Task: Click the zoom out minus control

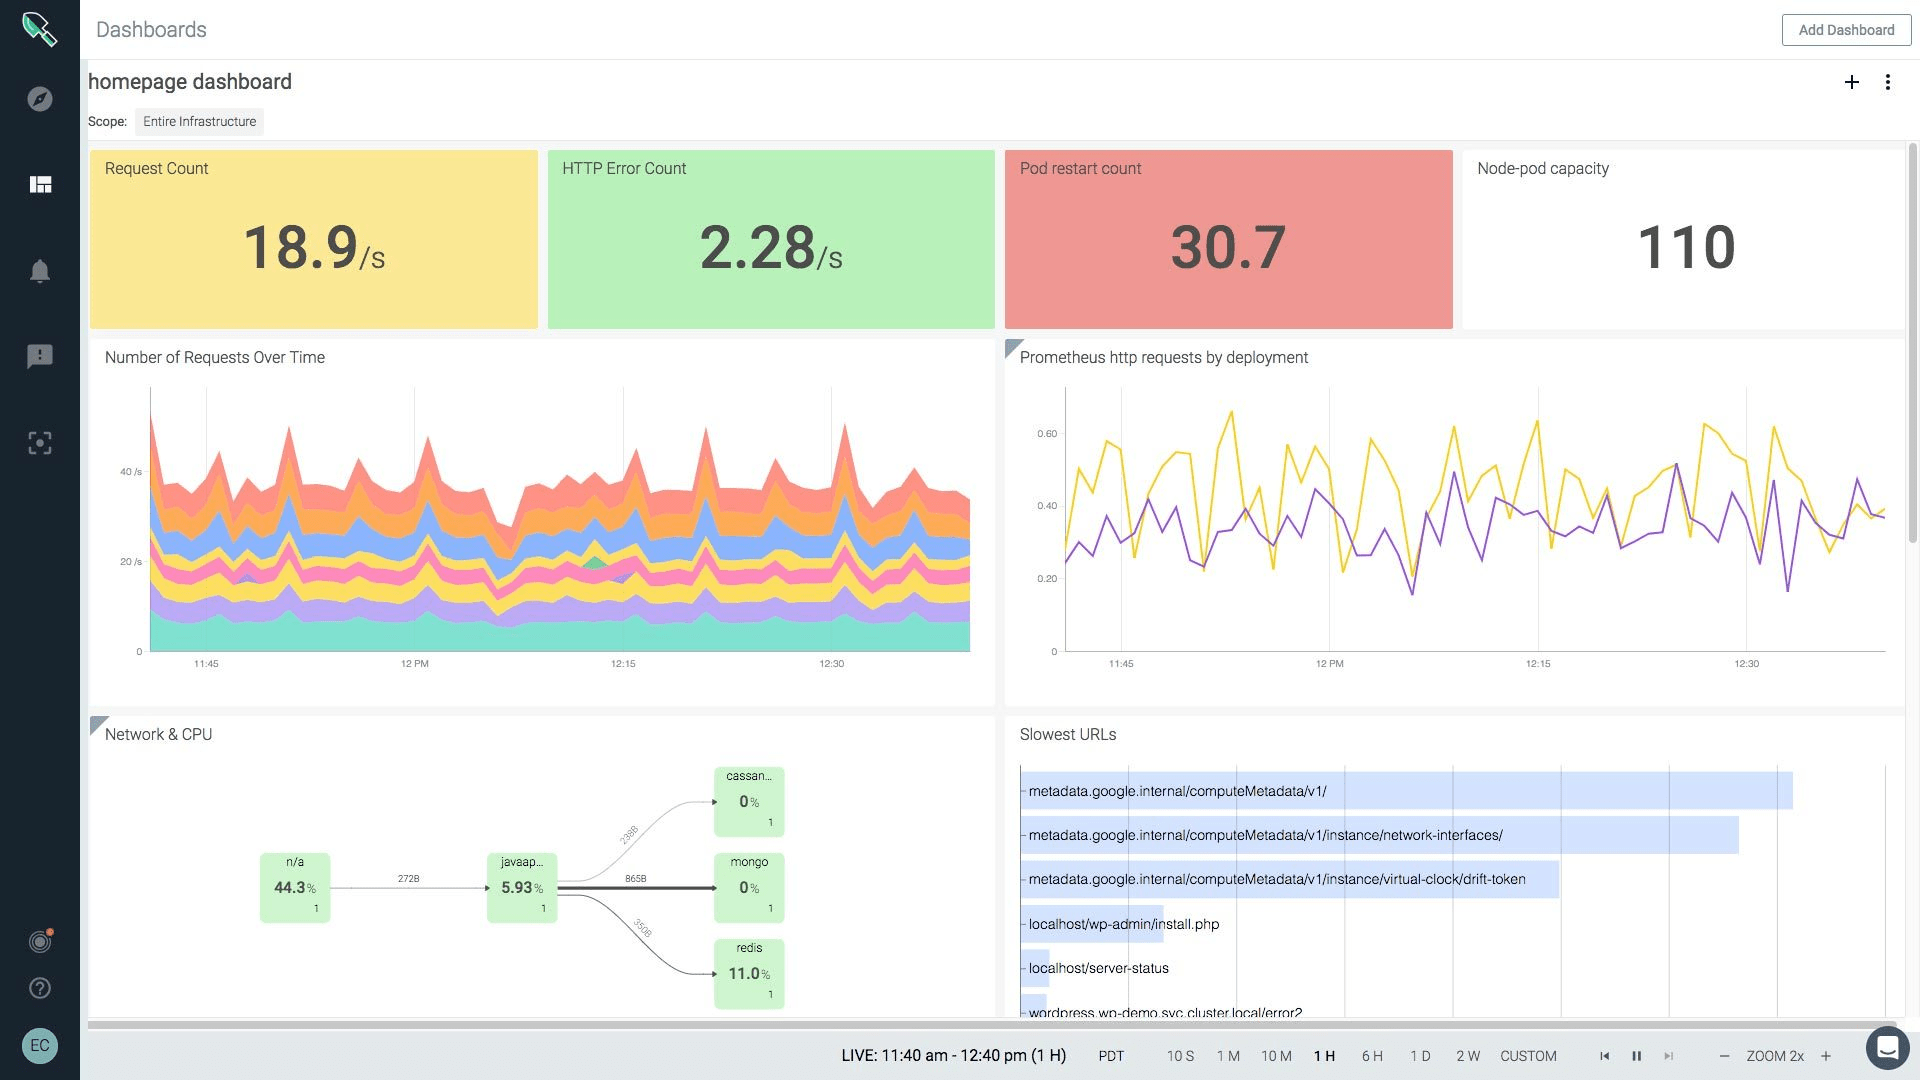Action: click(x=1724, y=1056)
